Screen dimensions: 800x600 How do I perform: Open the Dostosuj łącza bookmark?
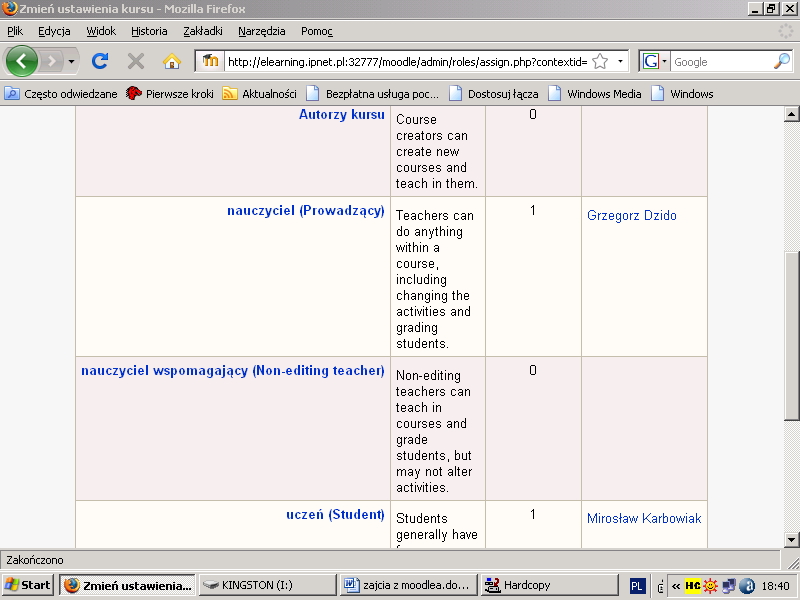click(493, 94)
